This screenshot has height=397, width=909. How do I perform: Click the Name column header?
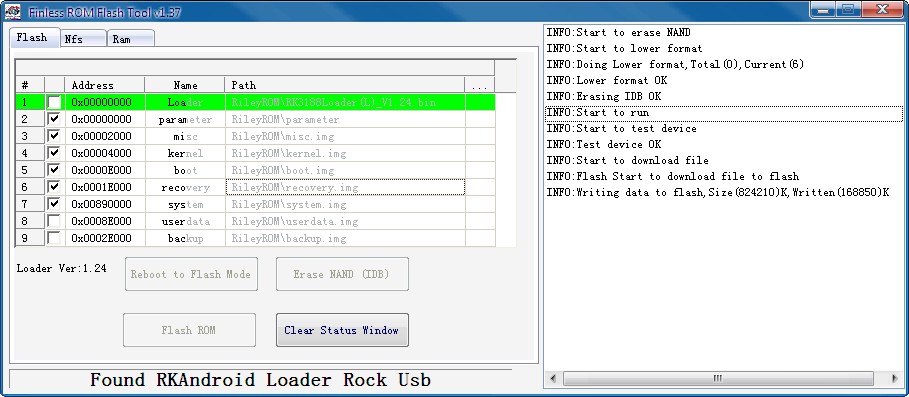(185, 85)
